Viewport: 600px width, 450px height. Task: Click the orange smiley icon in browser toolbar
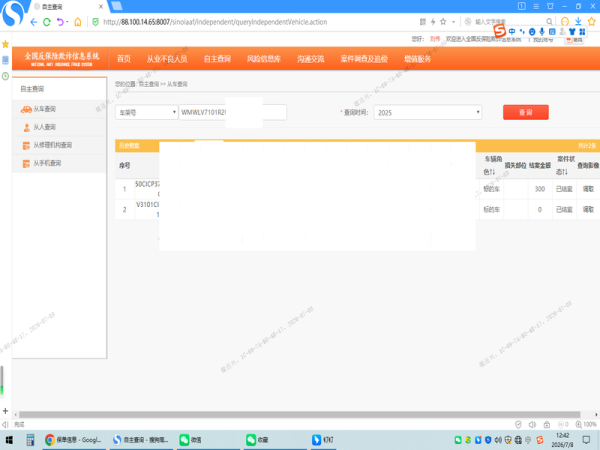point(565,21)
